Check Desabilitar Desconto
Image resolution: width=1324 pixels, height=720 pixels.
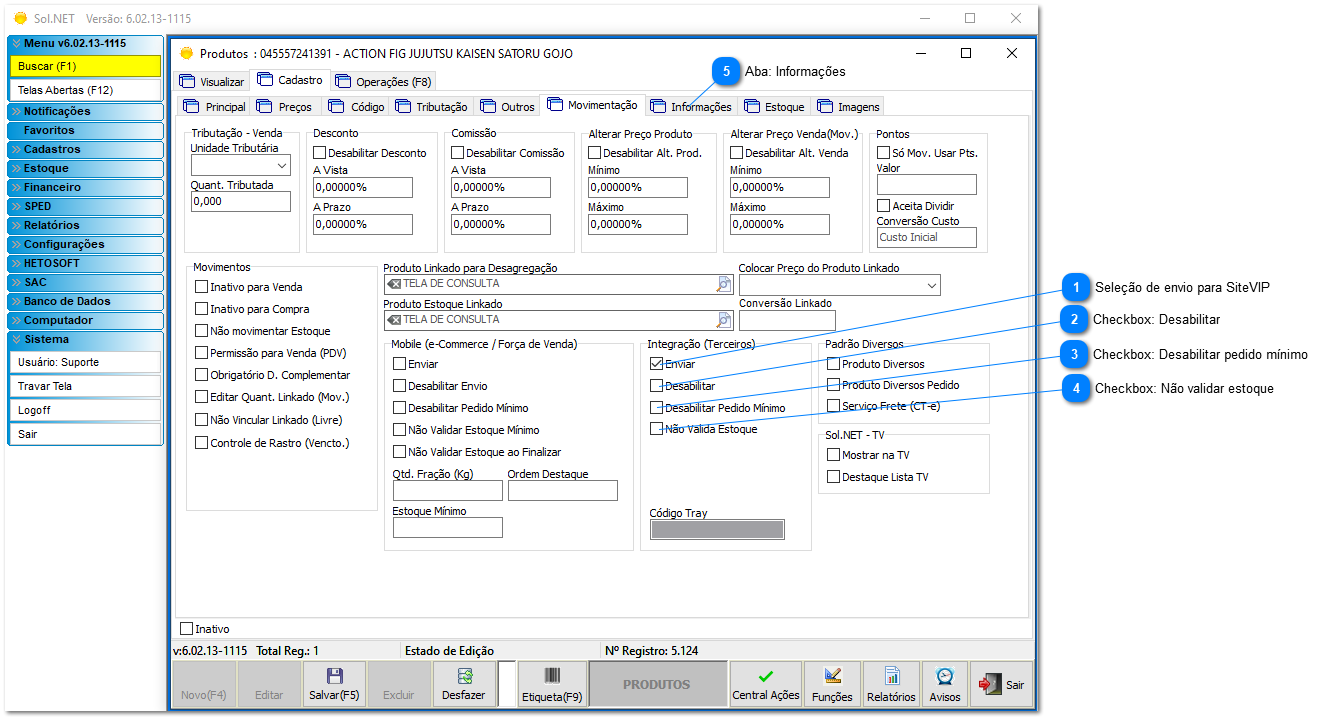(x=318, y=153)
